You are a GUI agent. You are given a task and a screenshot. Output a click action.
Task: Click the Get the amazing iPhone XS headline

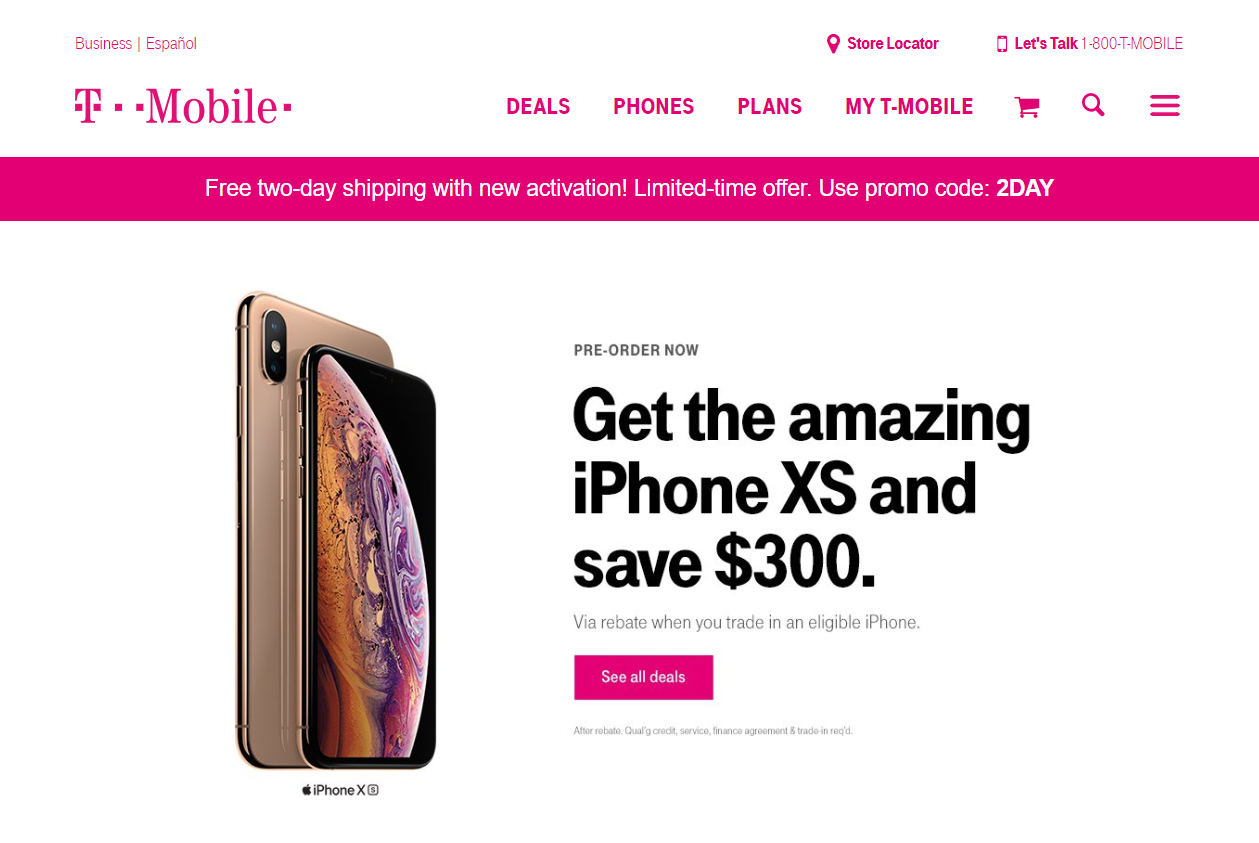point(801,489)
